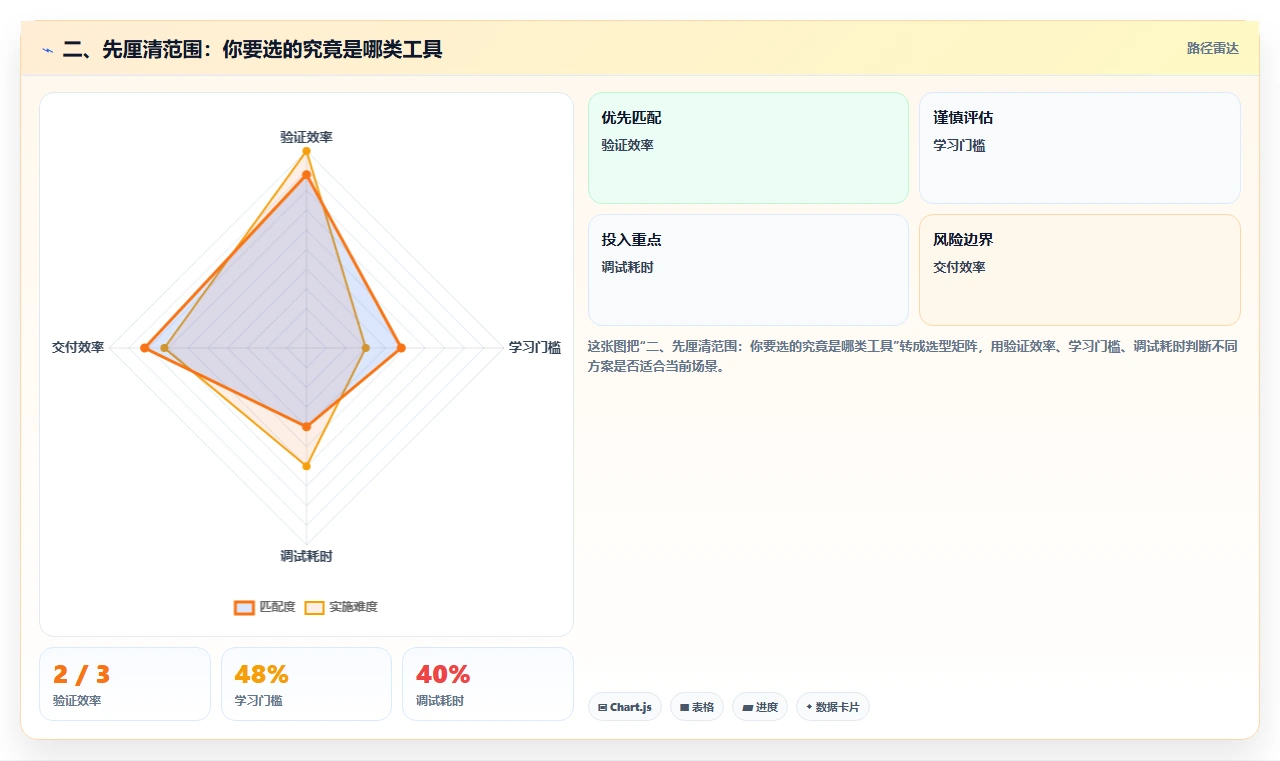The width and height of the screenshot is (1280, 761).
Task: Click the 进度 tag
Action: coord(760,707)
